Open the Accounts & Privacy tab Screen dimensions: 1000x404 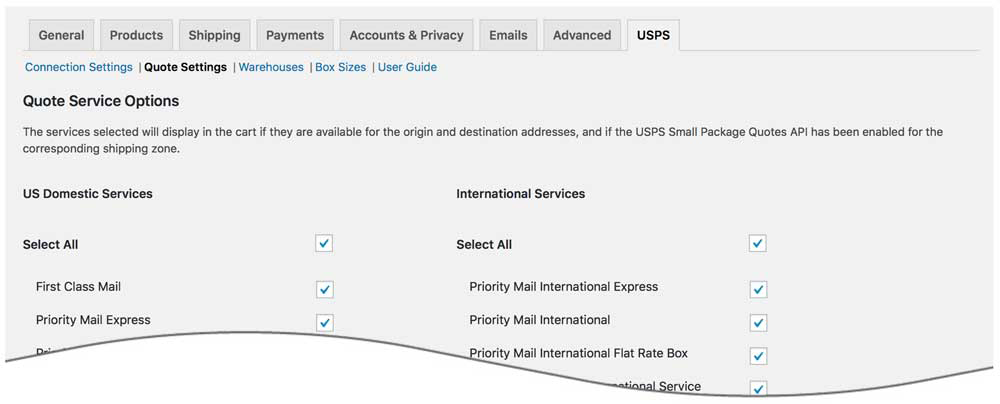pos(406,35)
